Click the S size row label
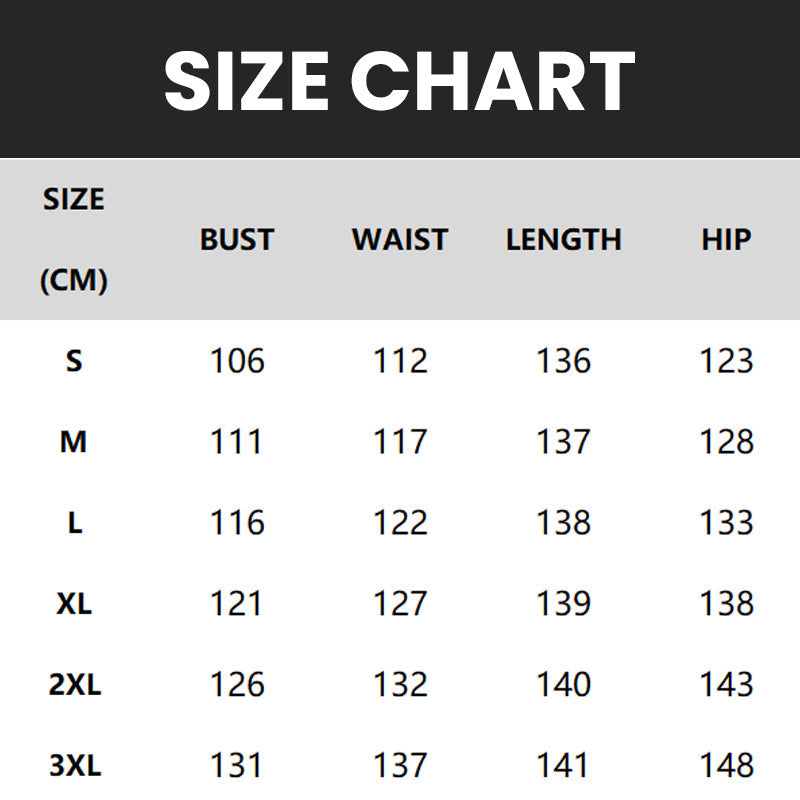The image size is (800, 800). (x=74, y=361)
